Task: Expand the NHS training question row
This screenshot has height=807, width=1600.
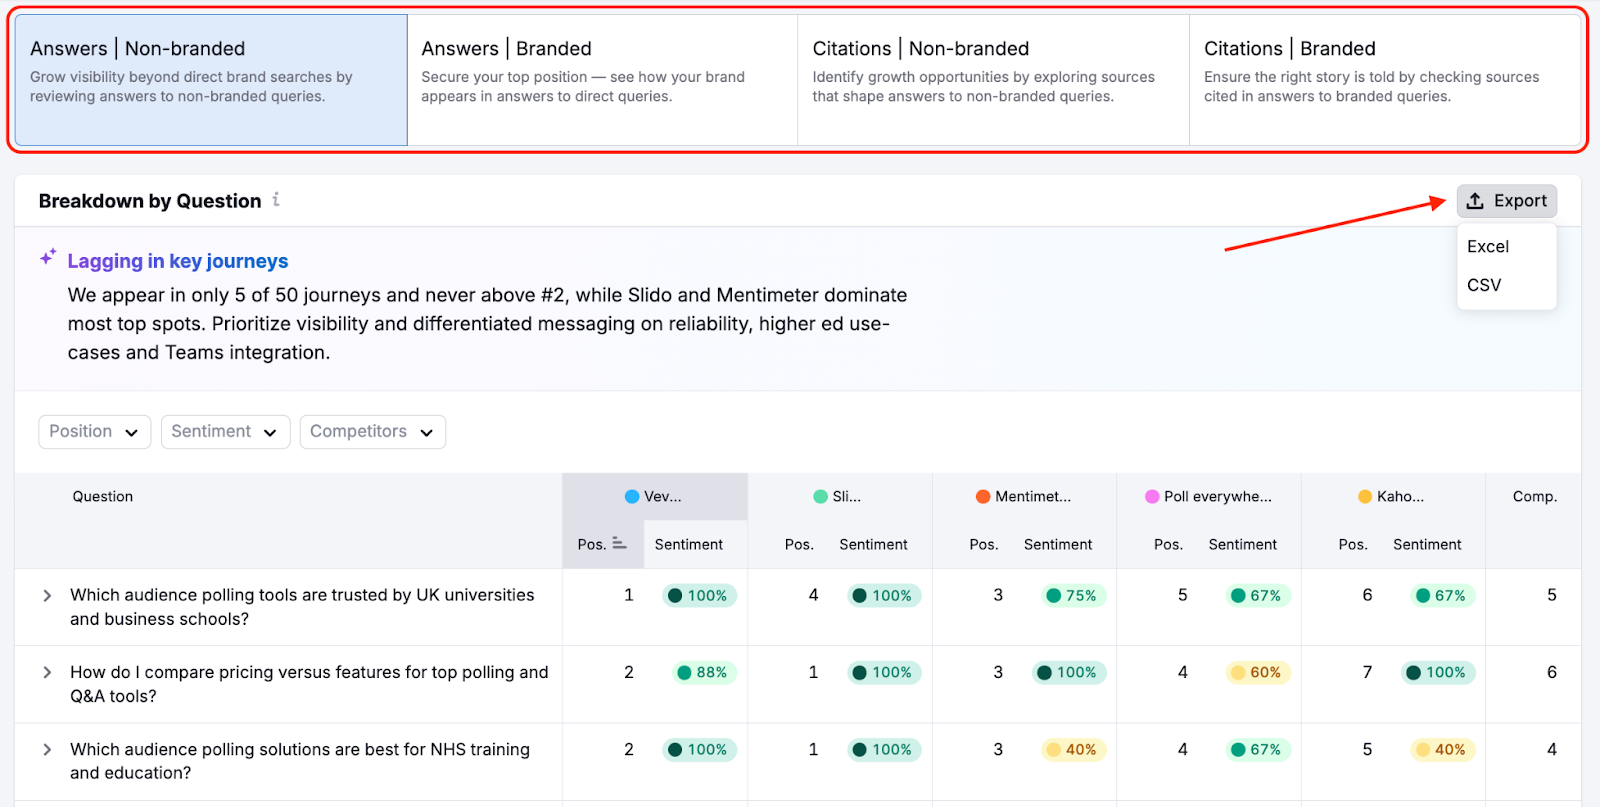Action: [47, 750]
